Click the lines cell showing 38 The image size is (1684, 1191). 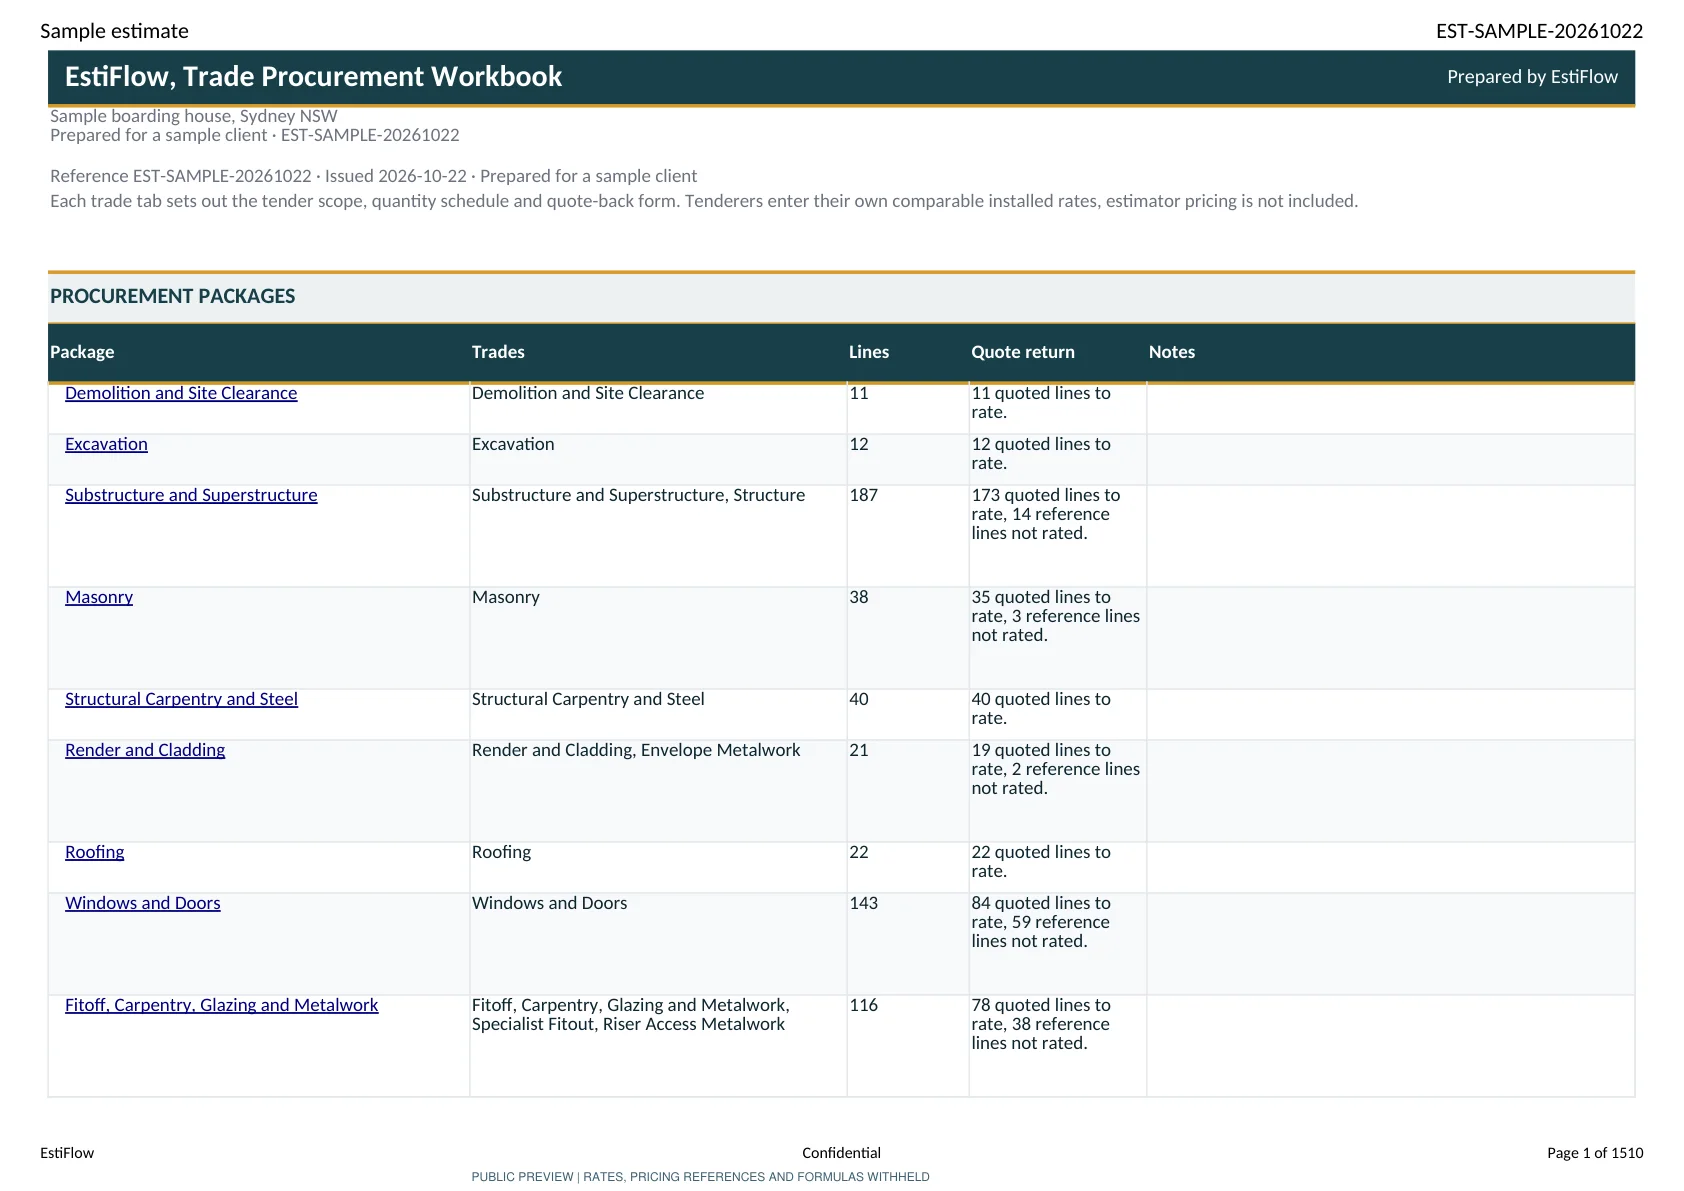[x=908, y=638]
